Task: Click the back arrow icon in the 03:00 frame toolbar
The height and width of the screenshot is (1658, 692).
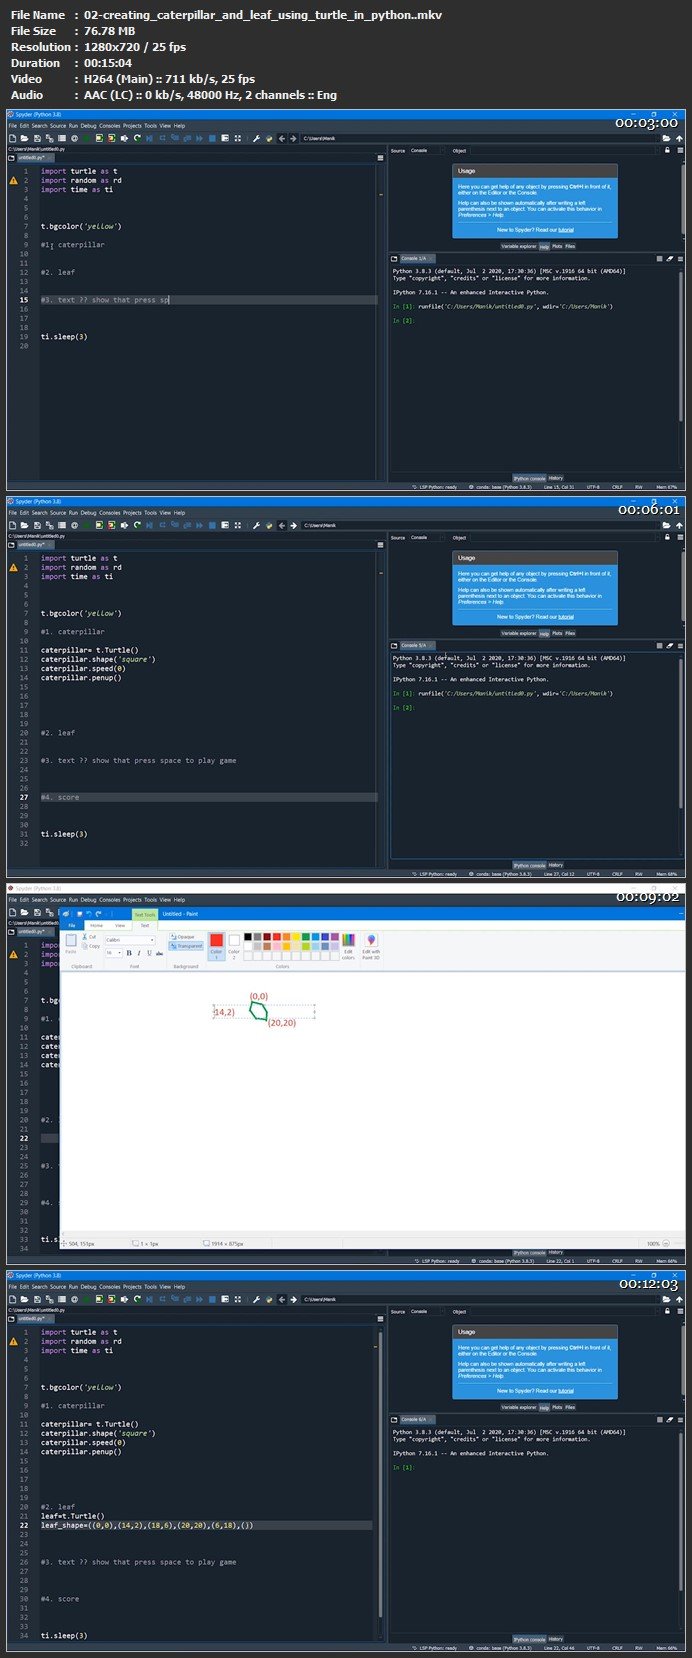Action: tap(282, 138)
